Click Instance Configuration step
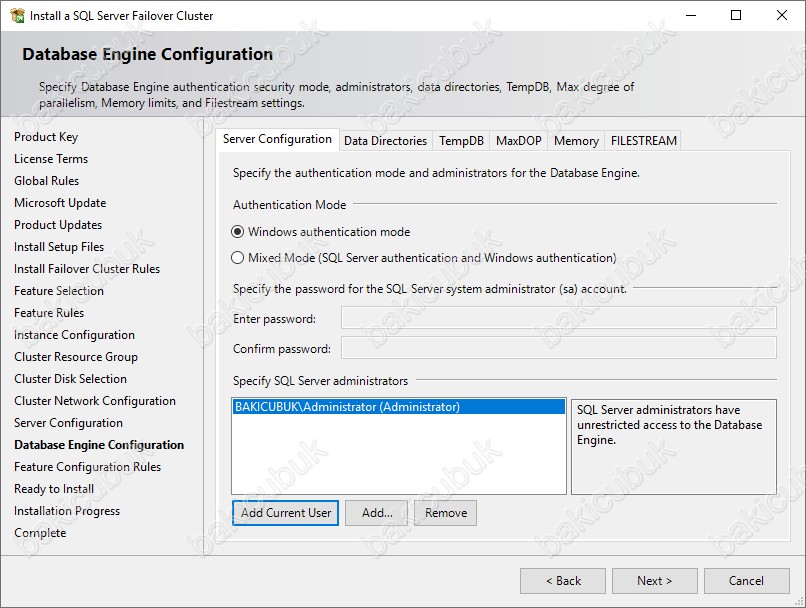This screenshot has height=608, width=806. (75, 335)
